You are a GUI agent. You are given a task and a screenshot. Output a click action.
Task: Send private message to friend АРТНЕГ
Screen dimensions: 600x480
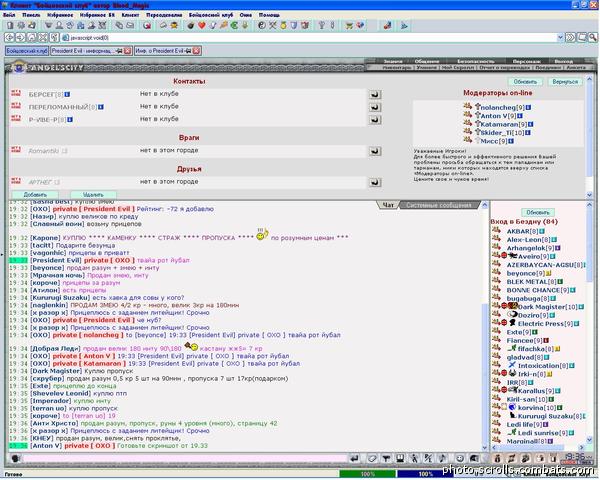pos(375,182)
